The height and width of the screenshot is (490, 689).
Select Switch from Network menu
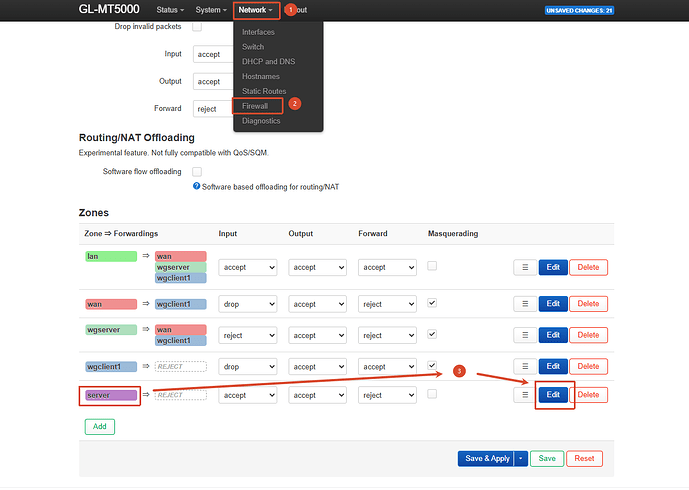point(253,47)
